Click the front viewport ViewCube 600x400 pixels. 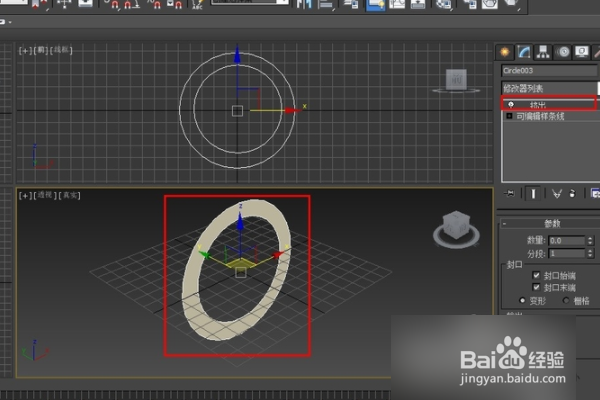[456, 80]
